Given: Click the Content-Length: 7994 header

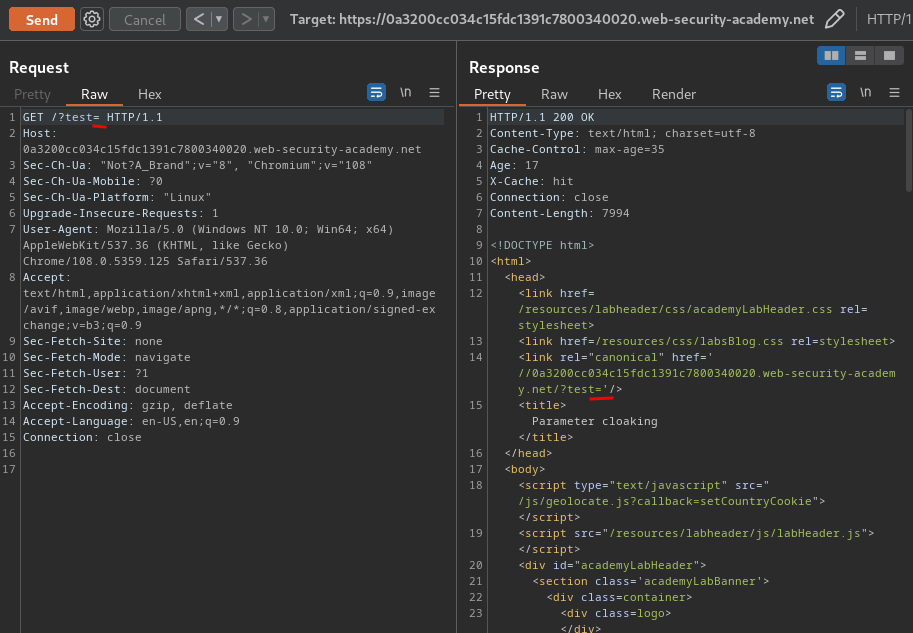Looking at the screenshot, I should click(x=559, y=213).
